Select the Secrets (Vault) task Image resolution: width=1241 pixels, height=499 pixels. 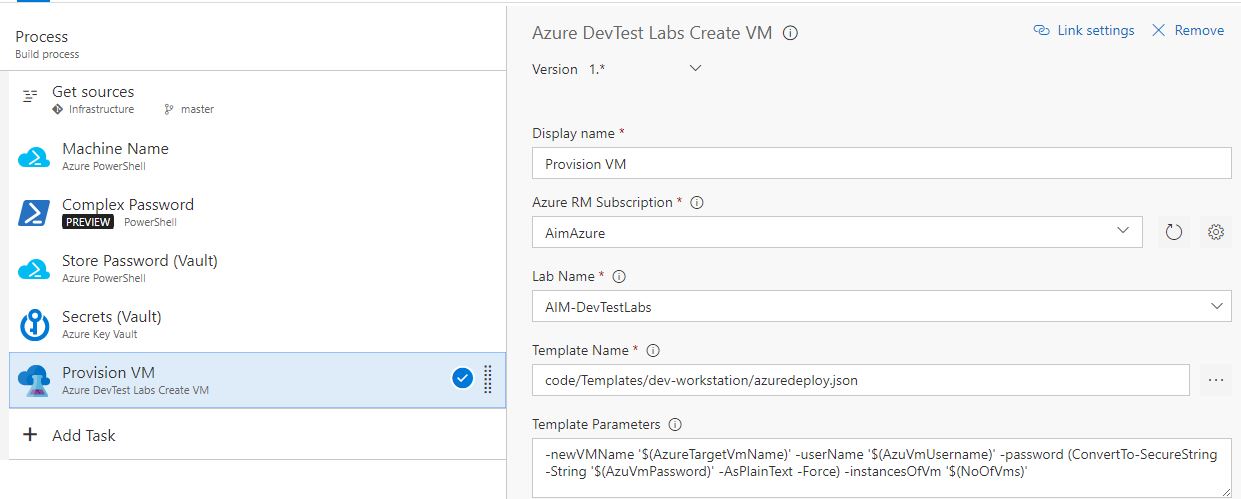pyautogui.click(x=257, y=324)
